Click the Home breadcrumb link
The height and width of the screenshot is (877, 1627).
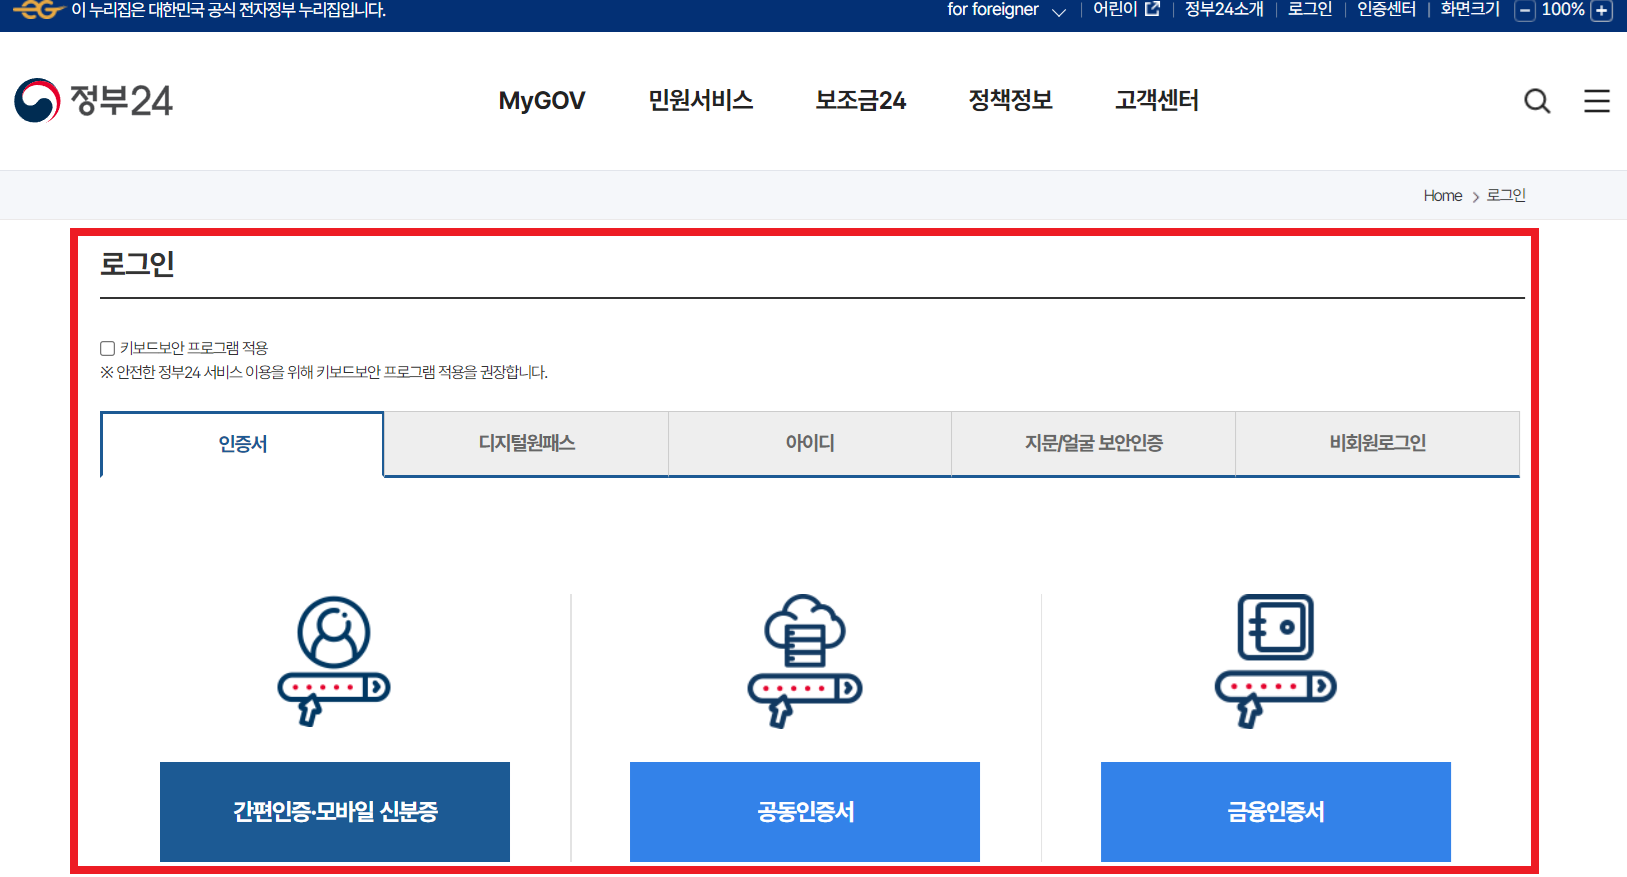(1443, 196)
